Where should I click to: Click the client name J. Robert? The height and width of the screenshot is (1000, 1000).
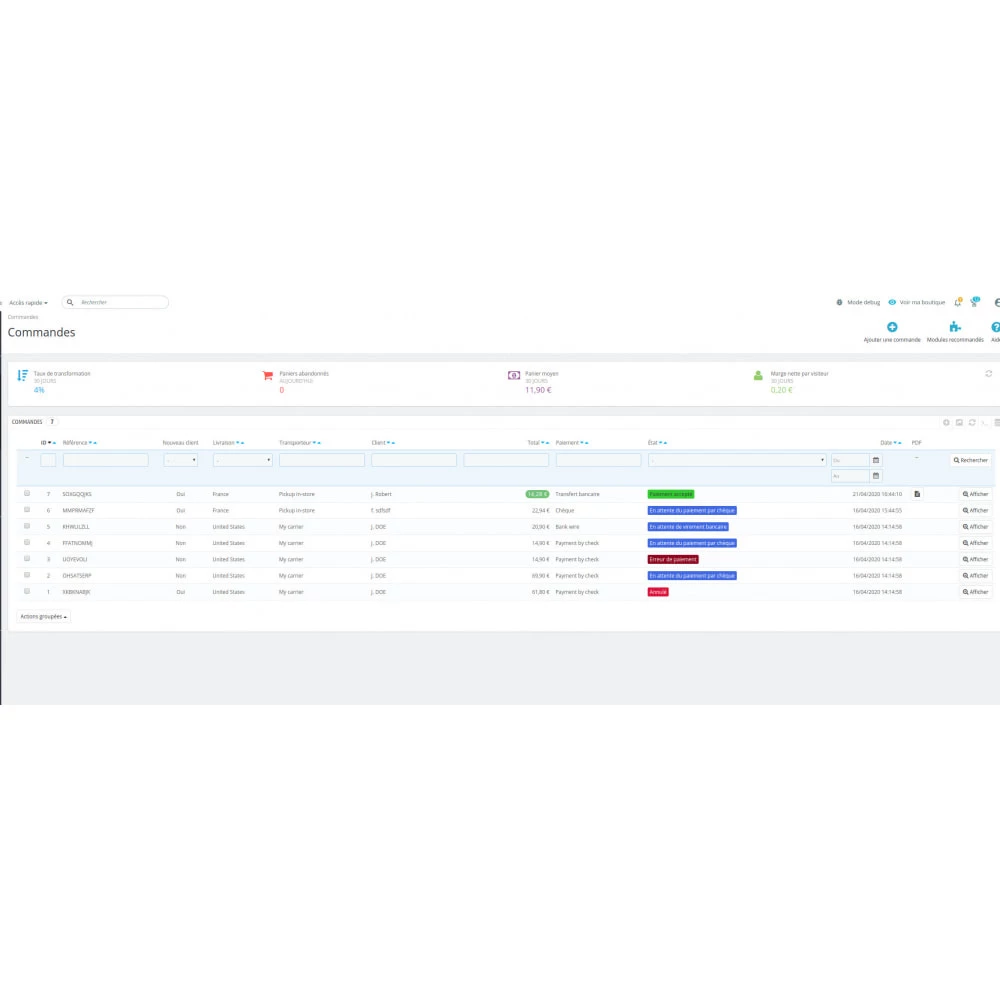pyautogui.click(x=381, y=494)
